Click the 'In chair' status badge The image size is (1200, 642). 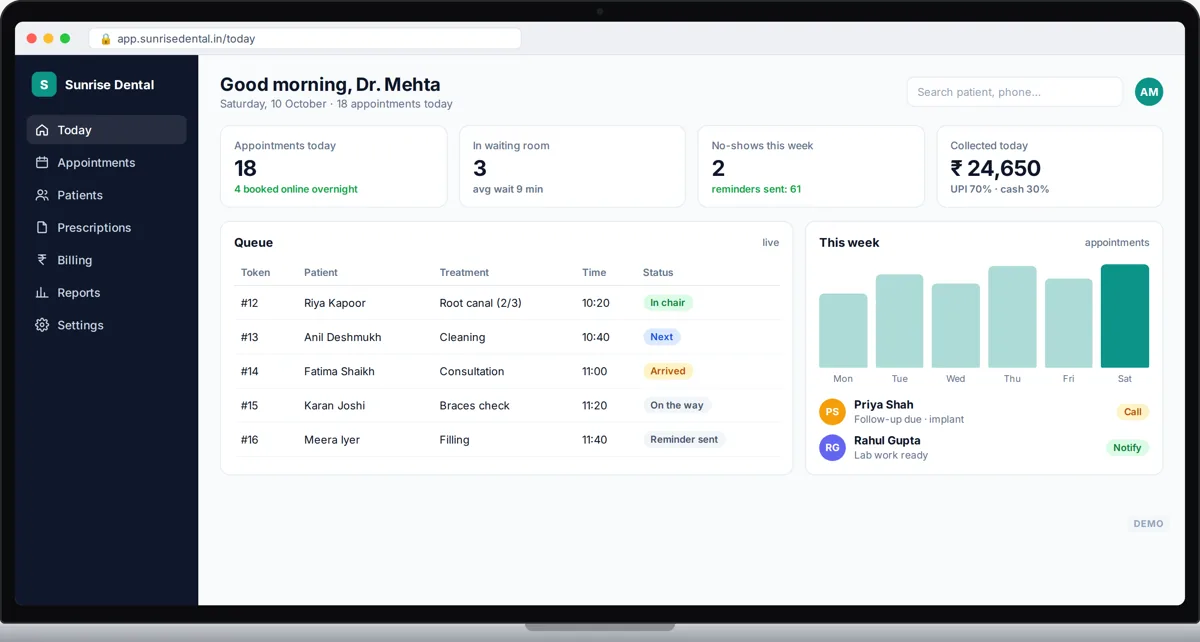pyautogui.click(x=667, y=303)
